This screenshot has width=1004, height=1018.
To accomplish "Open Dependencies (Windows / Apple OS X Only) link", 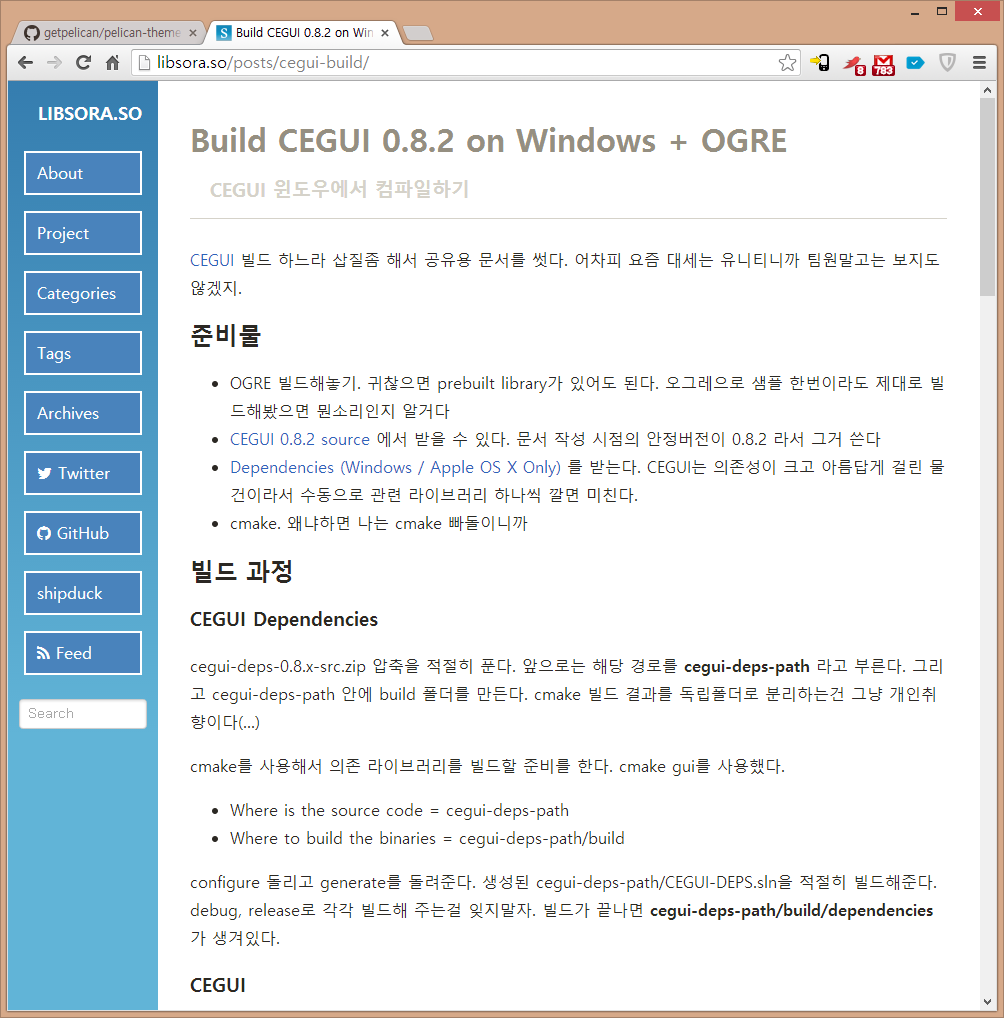I will click(395, 467).
